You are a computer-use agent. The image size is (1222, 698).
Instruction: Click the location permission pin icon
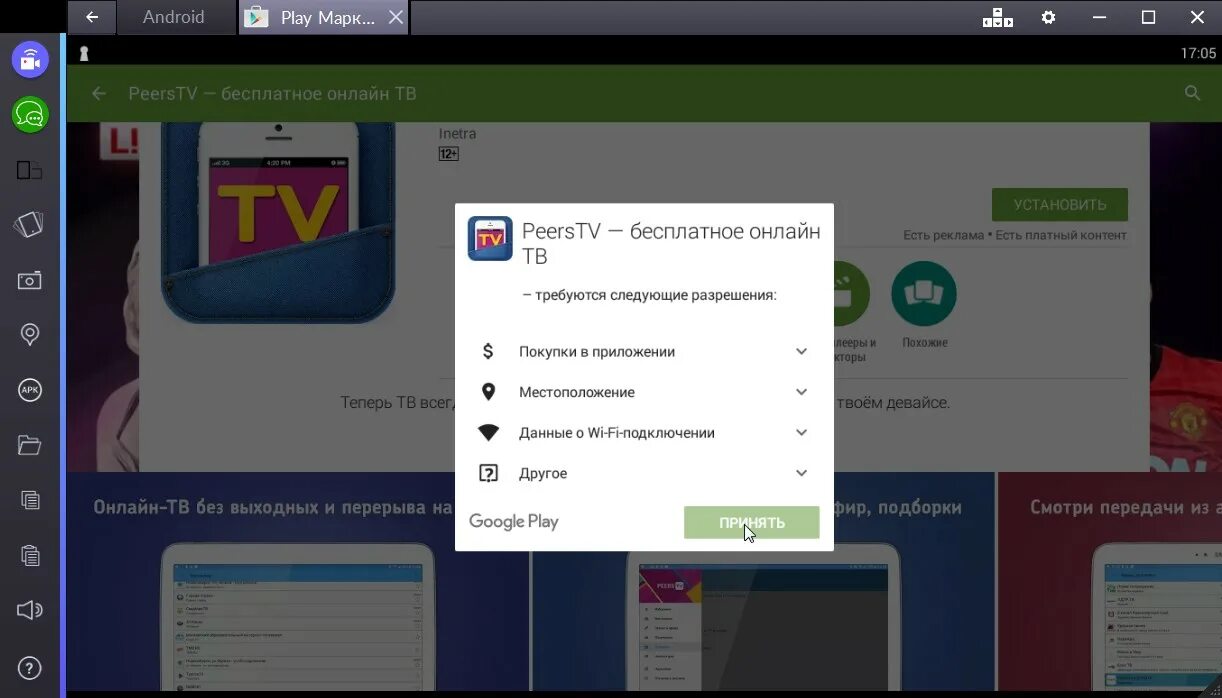click(488, 392)
